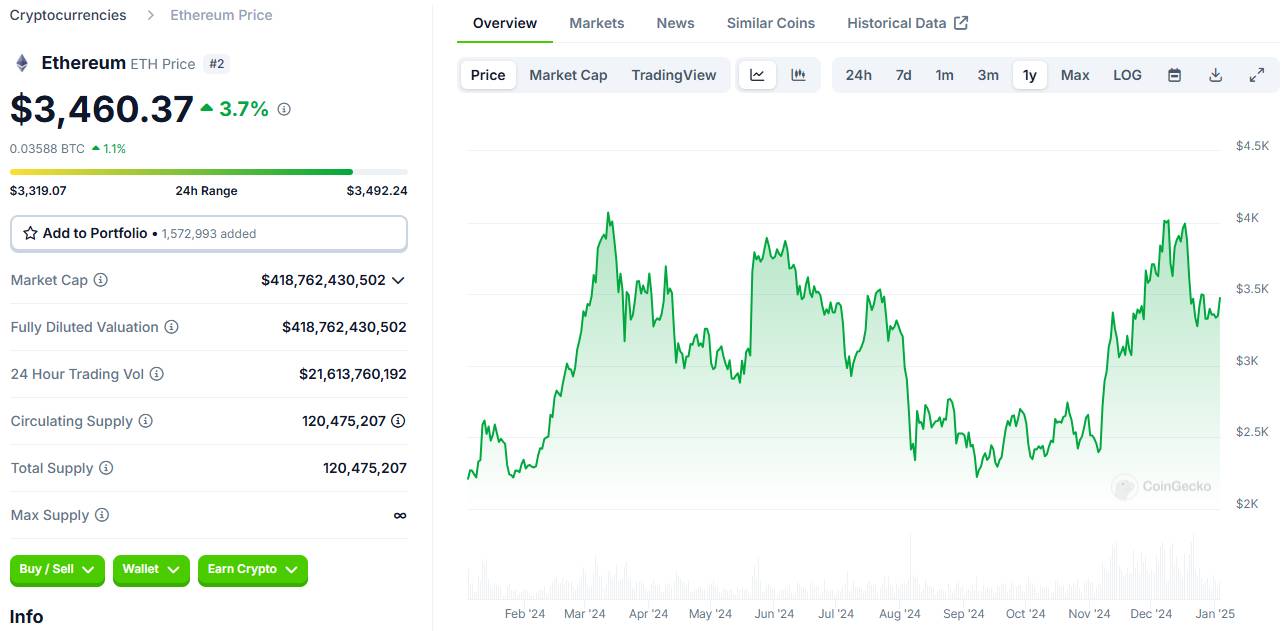Viewport: 1285px width, 631px height.
Task: Click the info icon beside 3.7% change
Action: click(284, 109)
